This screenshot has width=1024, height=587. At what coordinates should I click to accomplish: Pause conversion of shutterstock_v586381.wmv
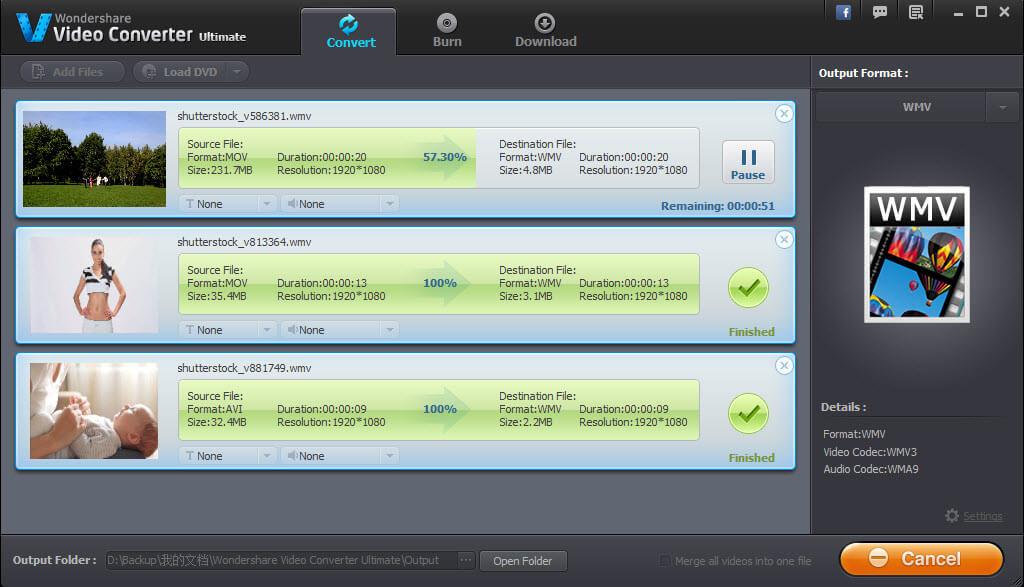click(748, 163)
